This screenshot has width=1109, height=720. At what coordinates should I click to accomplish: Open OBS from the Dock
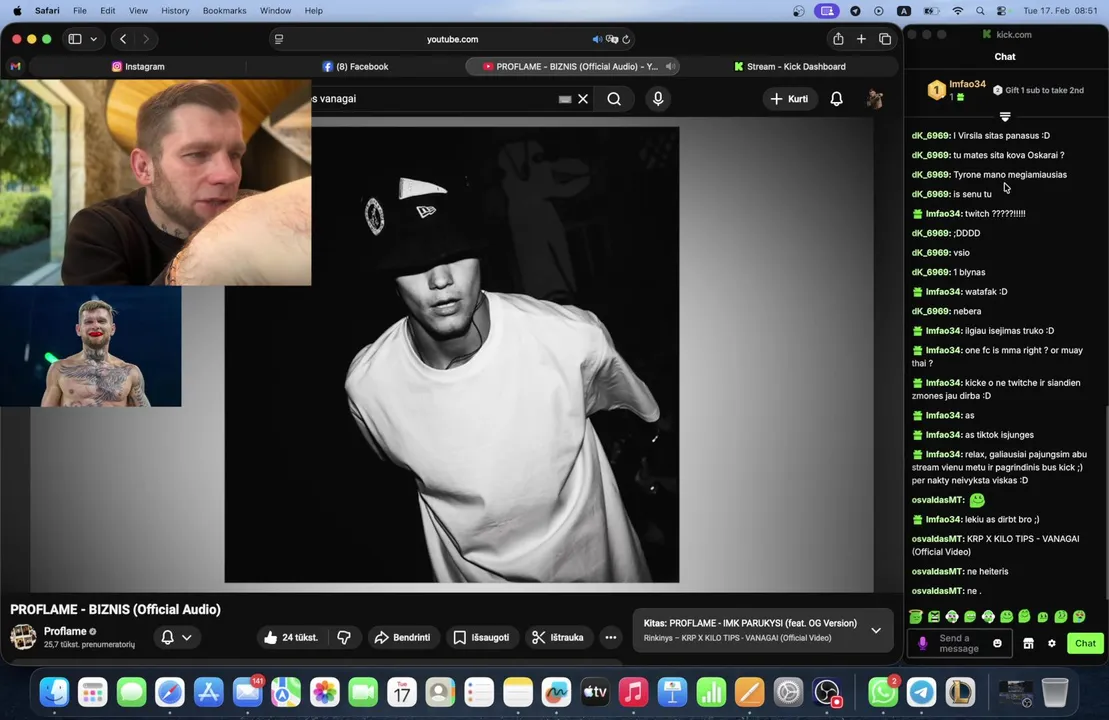point(827,692)
